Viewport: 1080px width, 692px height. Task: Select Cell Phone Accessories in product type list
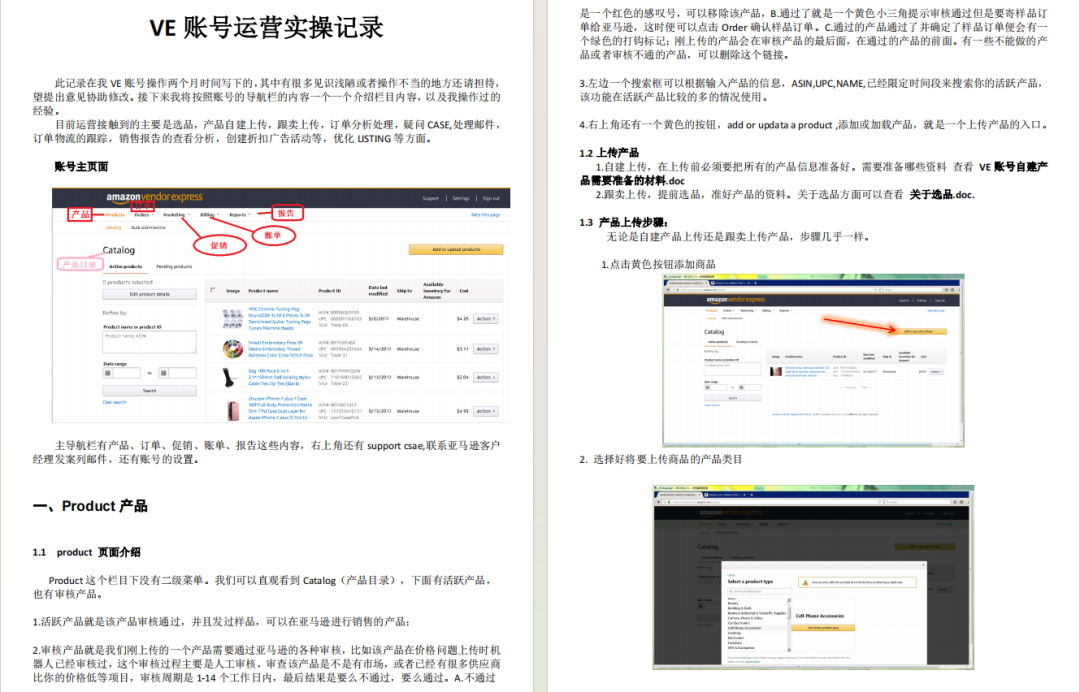[x=745, y=628]
